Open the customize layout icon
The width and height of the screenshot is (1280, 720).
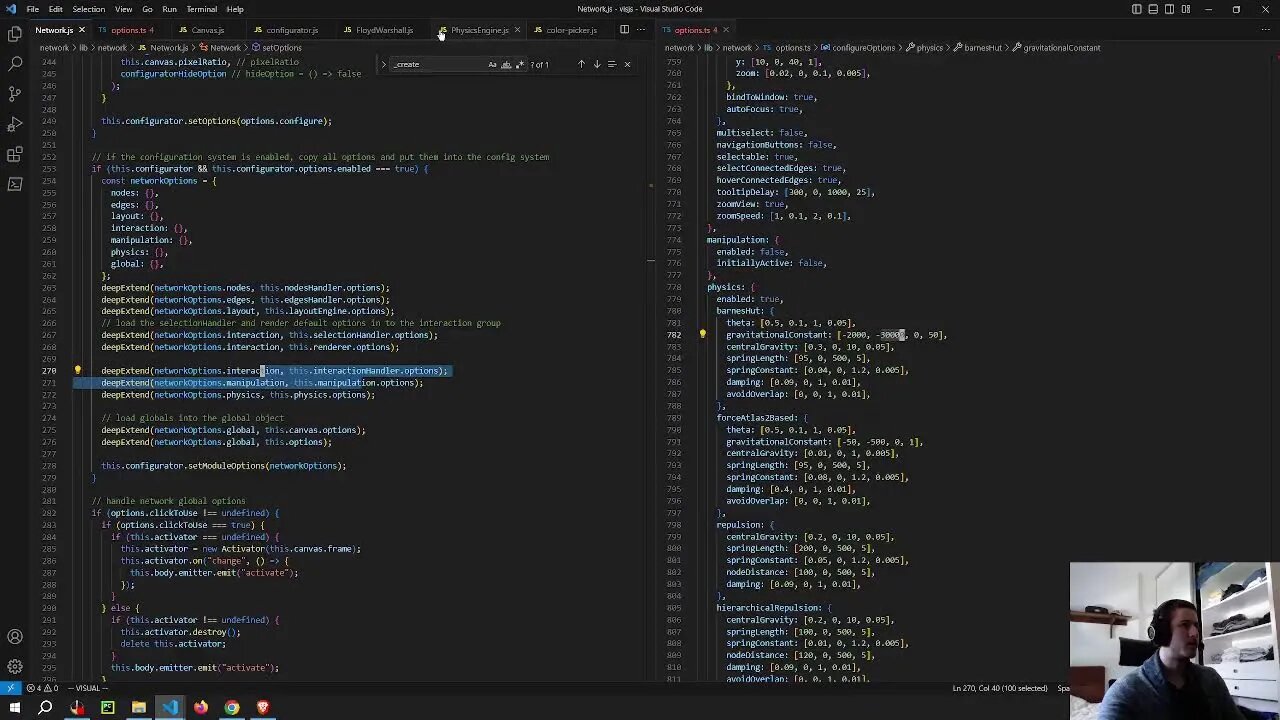1185,9
